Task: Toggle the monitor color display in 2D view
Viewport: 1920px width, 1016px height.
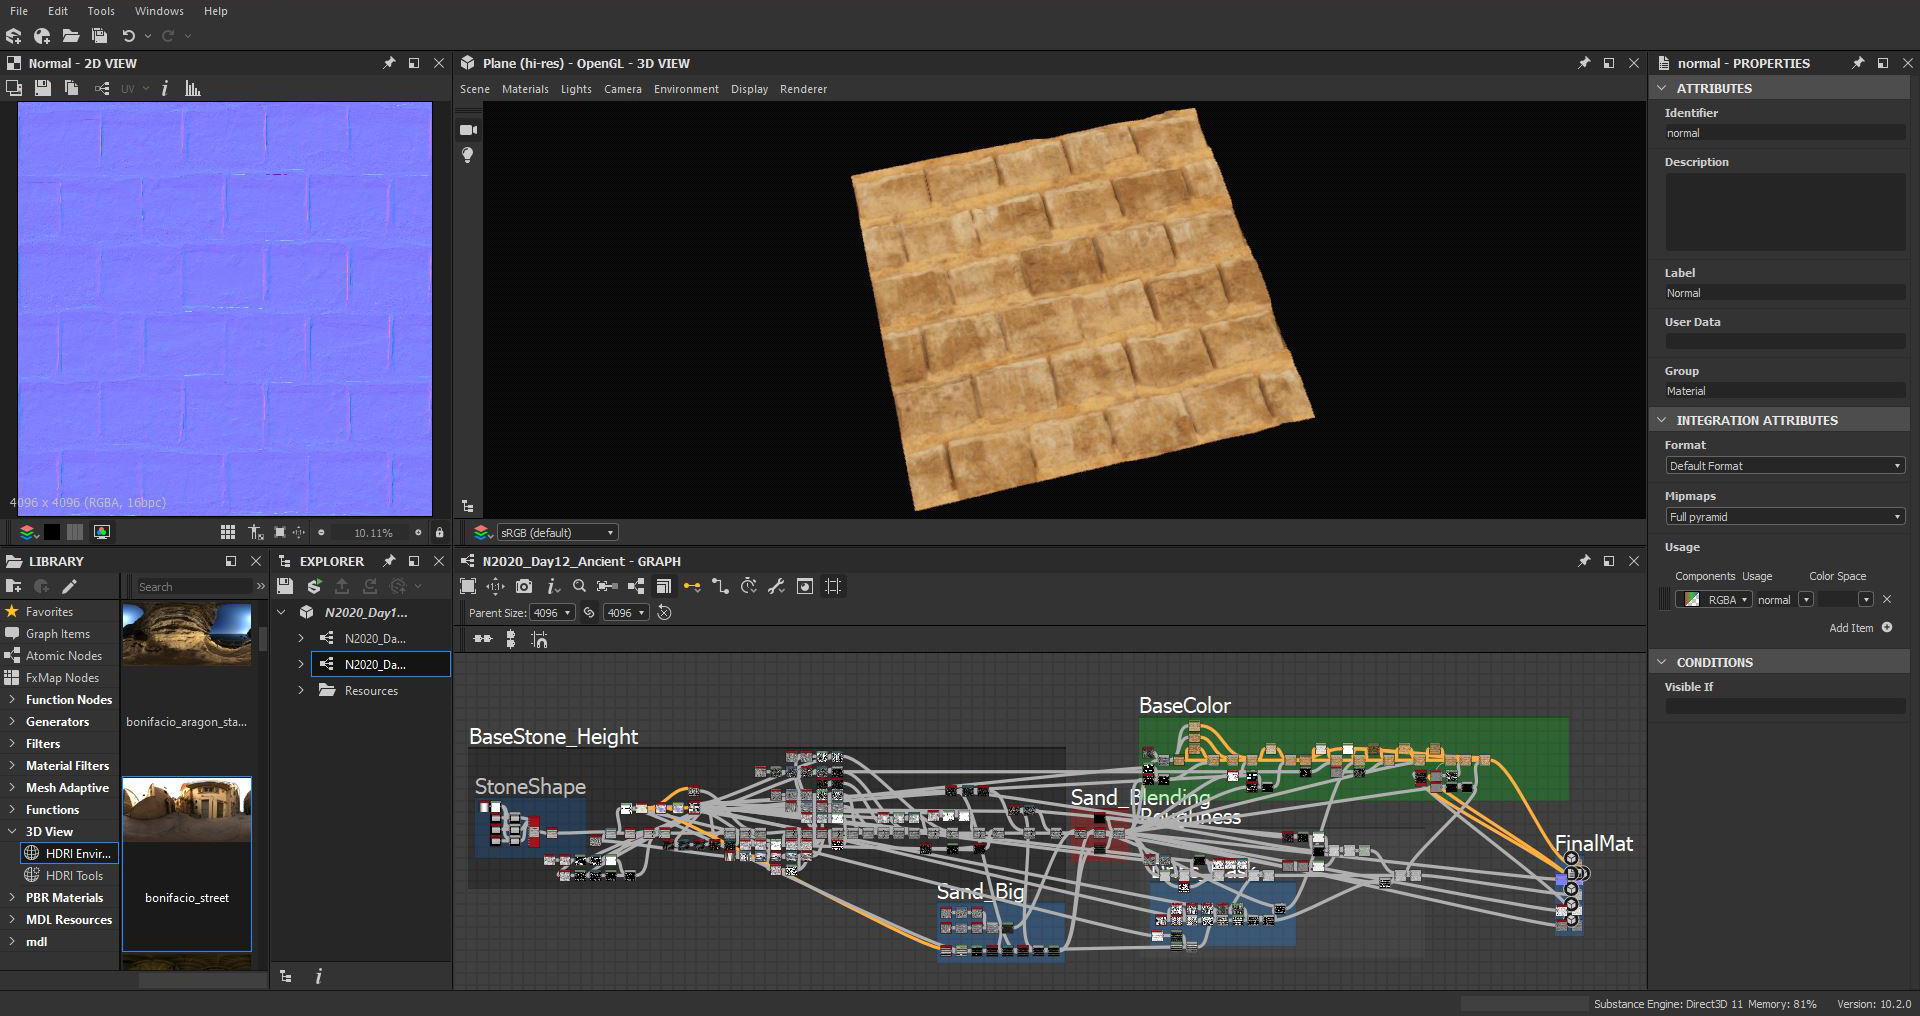Action: [x=102, y=532]
